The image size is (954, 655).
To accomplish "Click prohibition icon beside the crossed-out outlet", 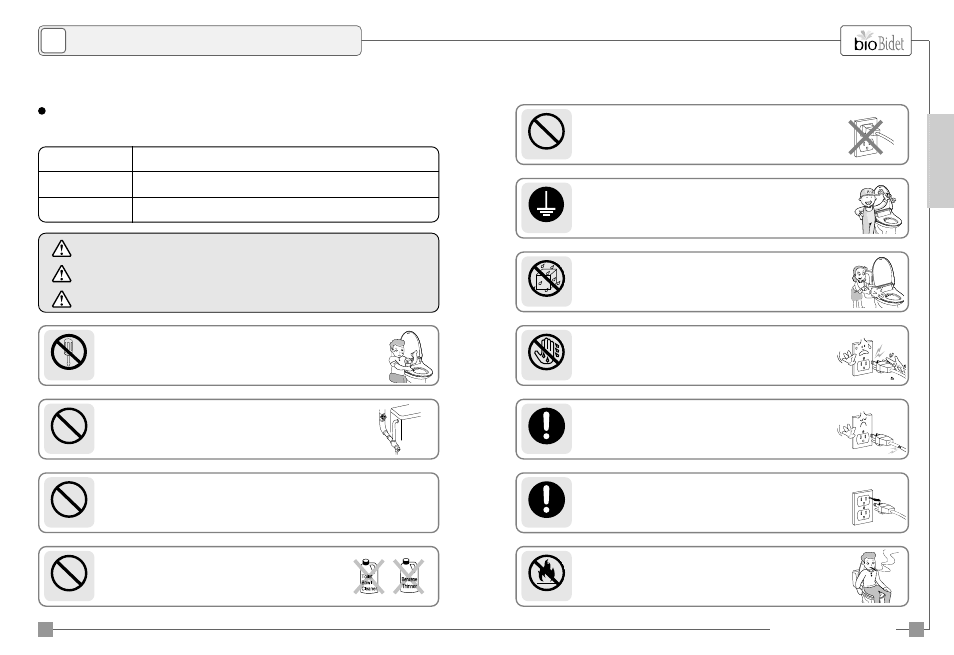I will click(x=546, y=131).
